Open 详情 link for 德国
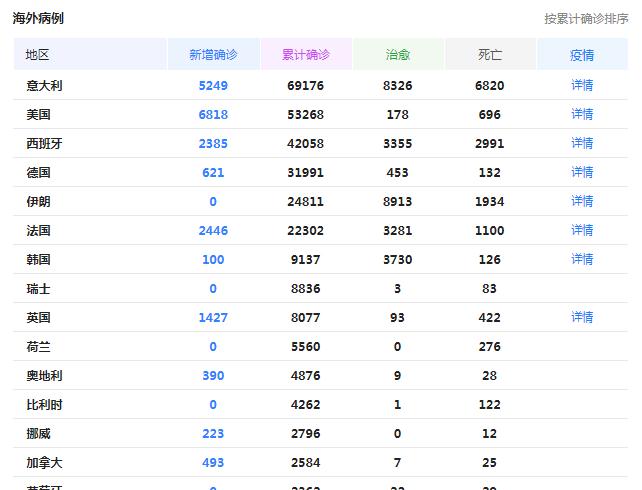642x490 pixels. (x=582, y=172)
